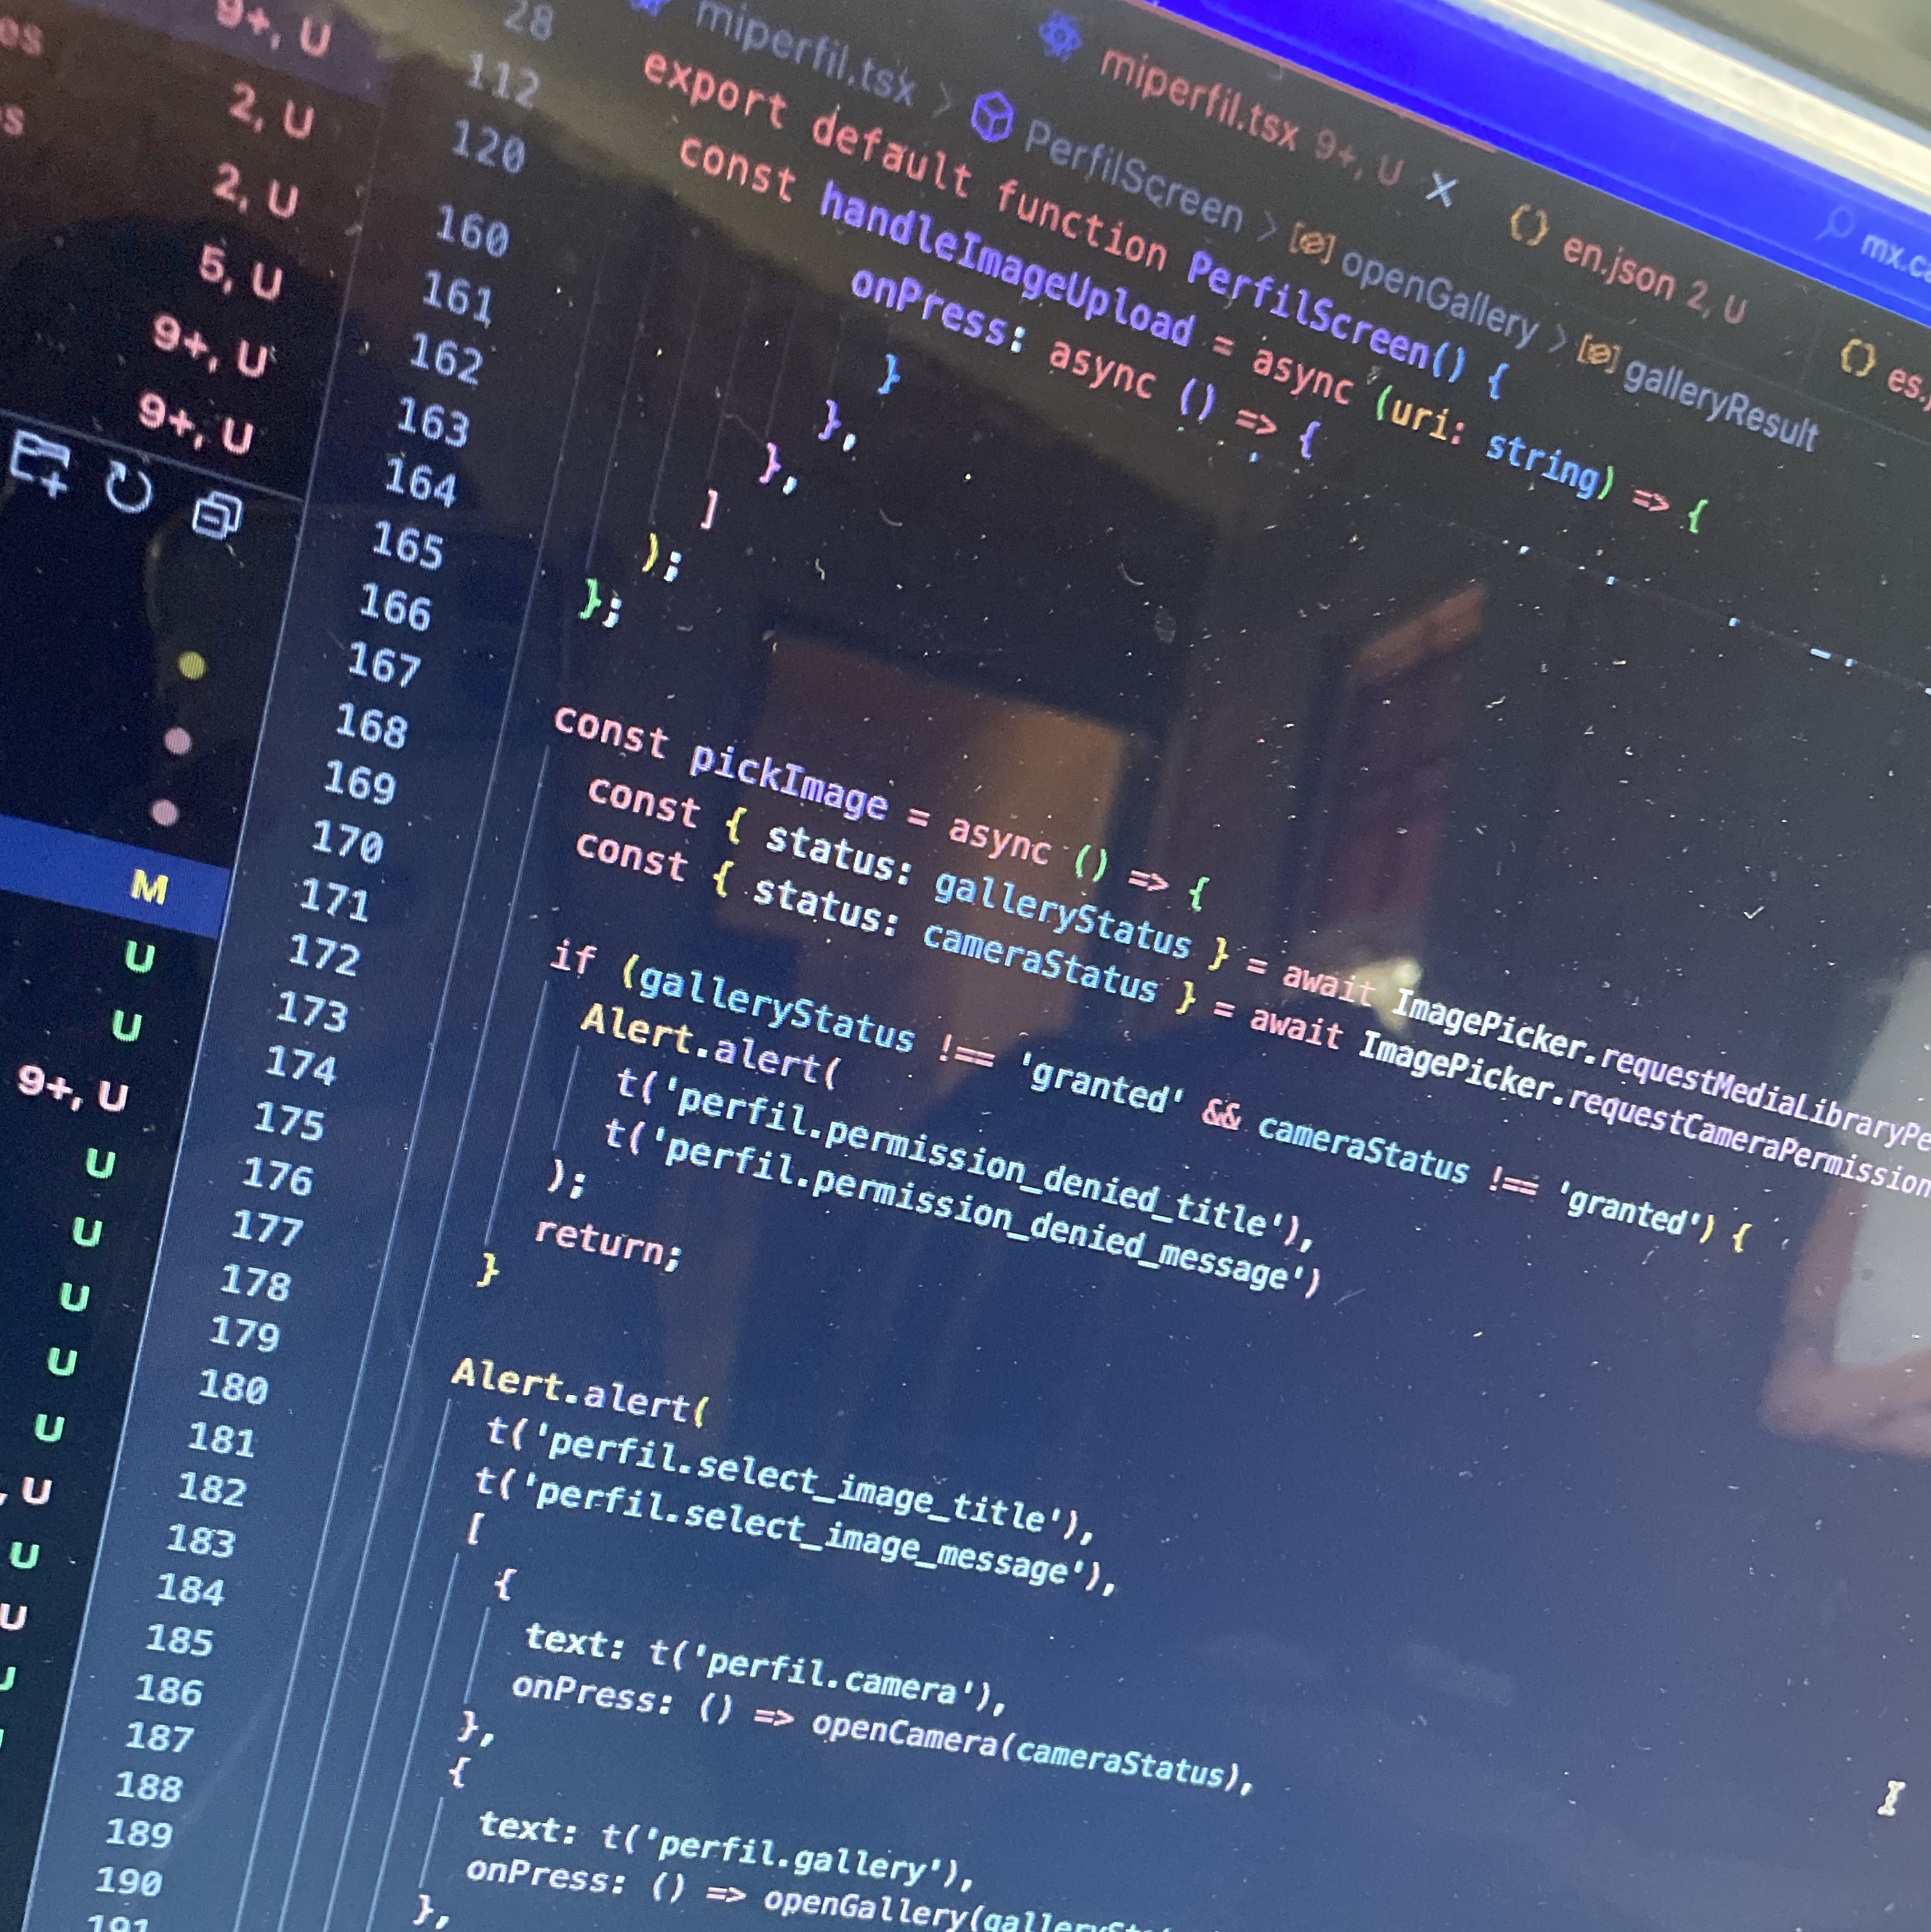
Task: Click galleryStatus on the line 169 destructuring
Action: click(1062, 915)
